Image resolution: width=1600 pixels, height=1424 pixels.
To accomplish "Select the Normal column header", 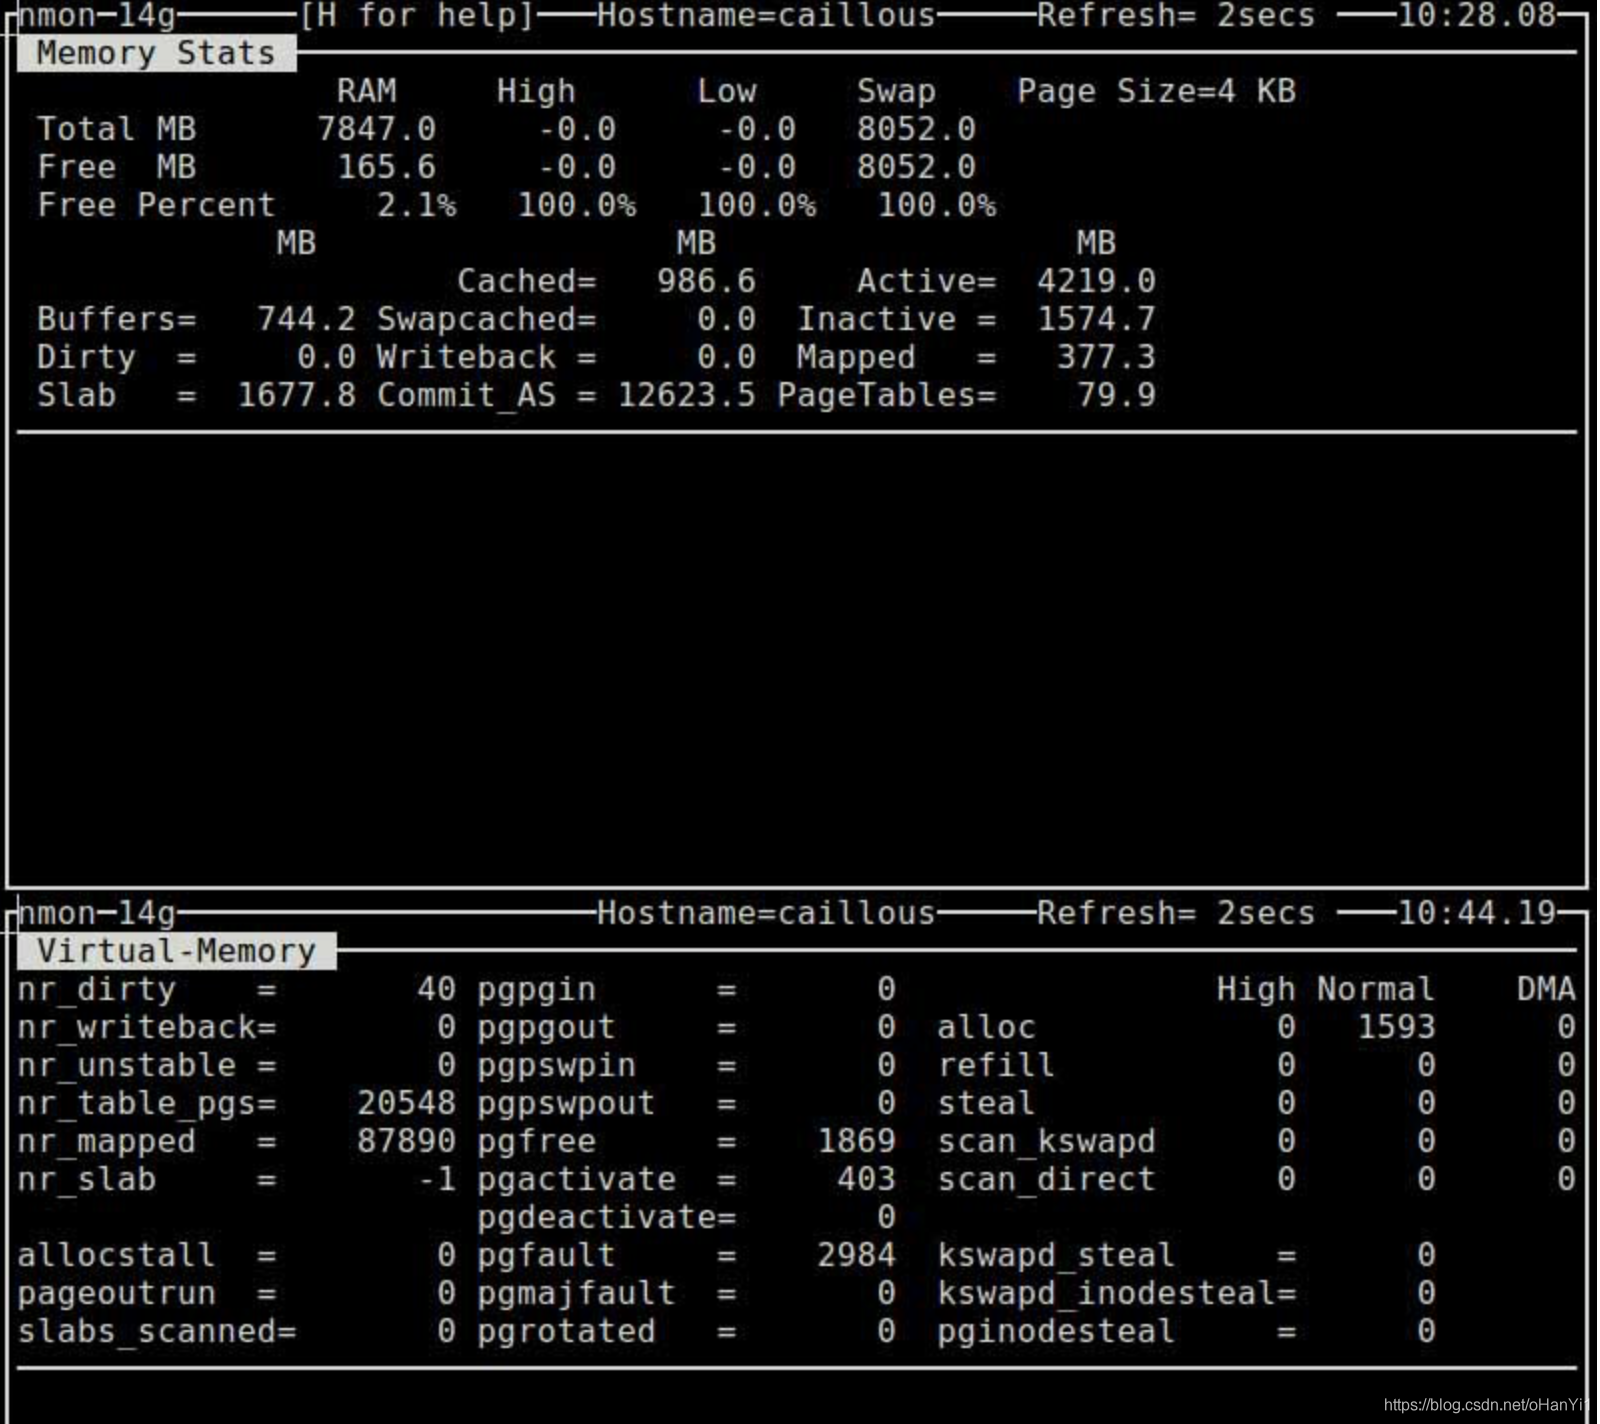I will pyautogui.click(x=1376, y=989).
